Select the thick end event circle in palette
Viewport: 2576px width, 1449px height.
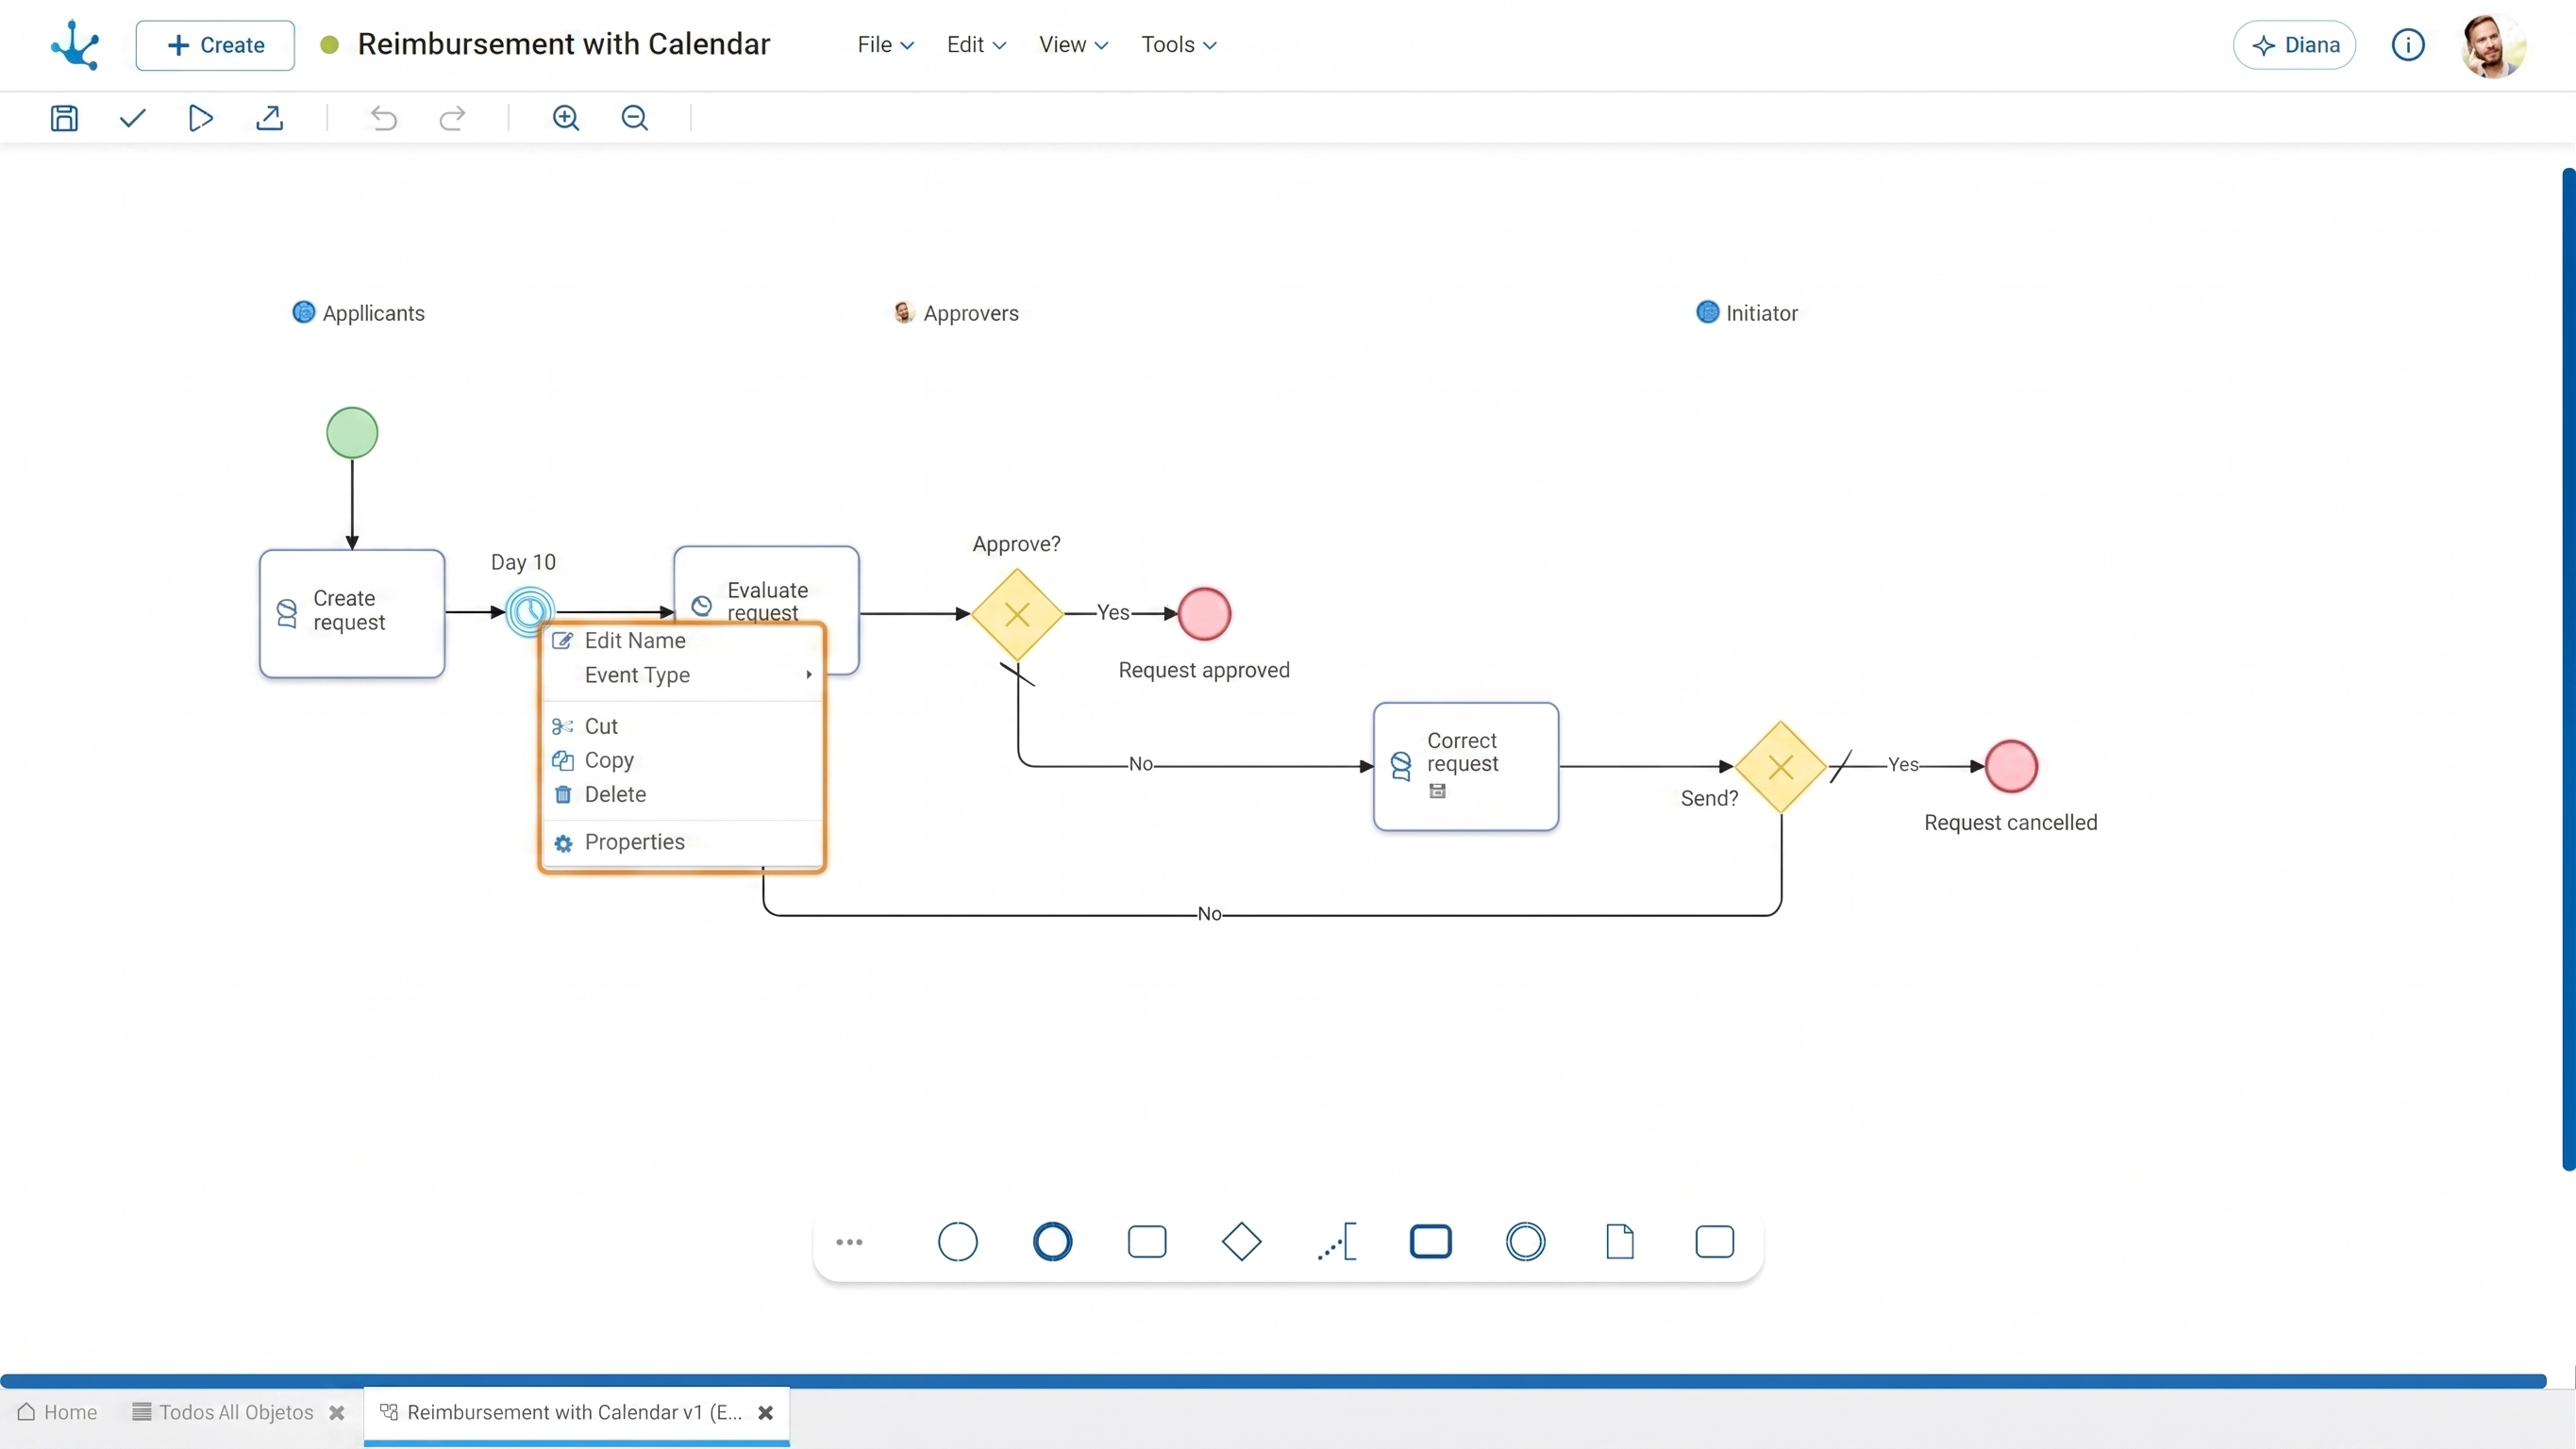click(1052, 1242)
